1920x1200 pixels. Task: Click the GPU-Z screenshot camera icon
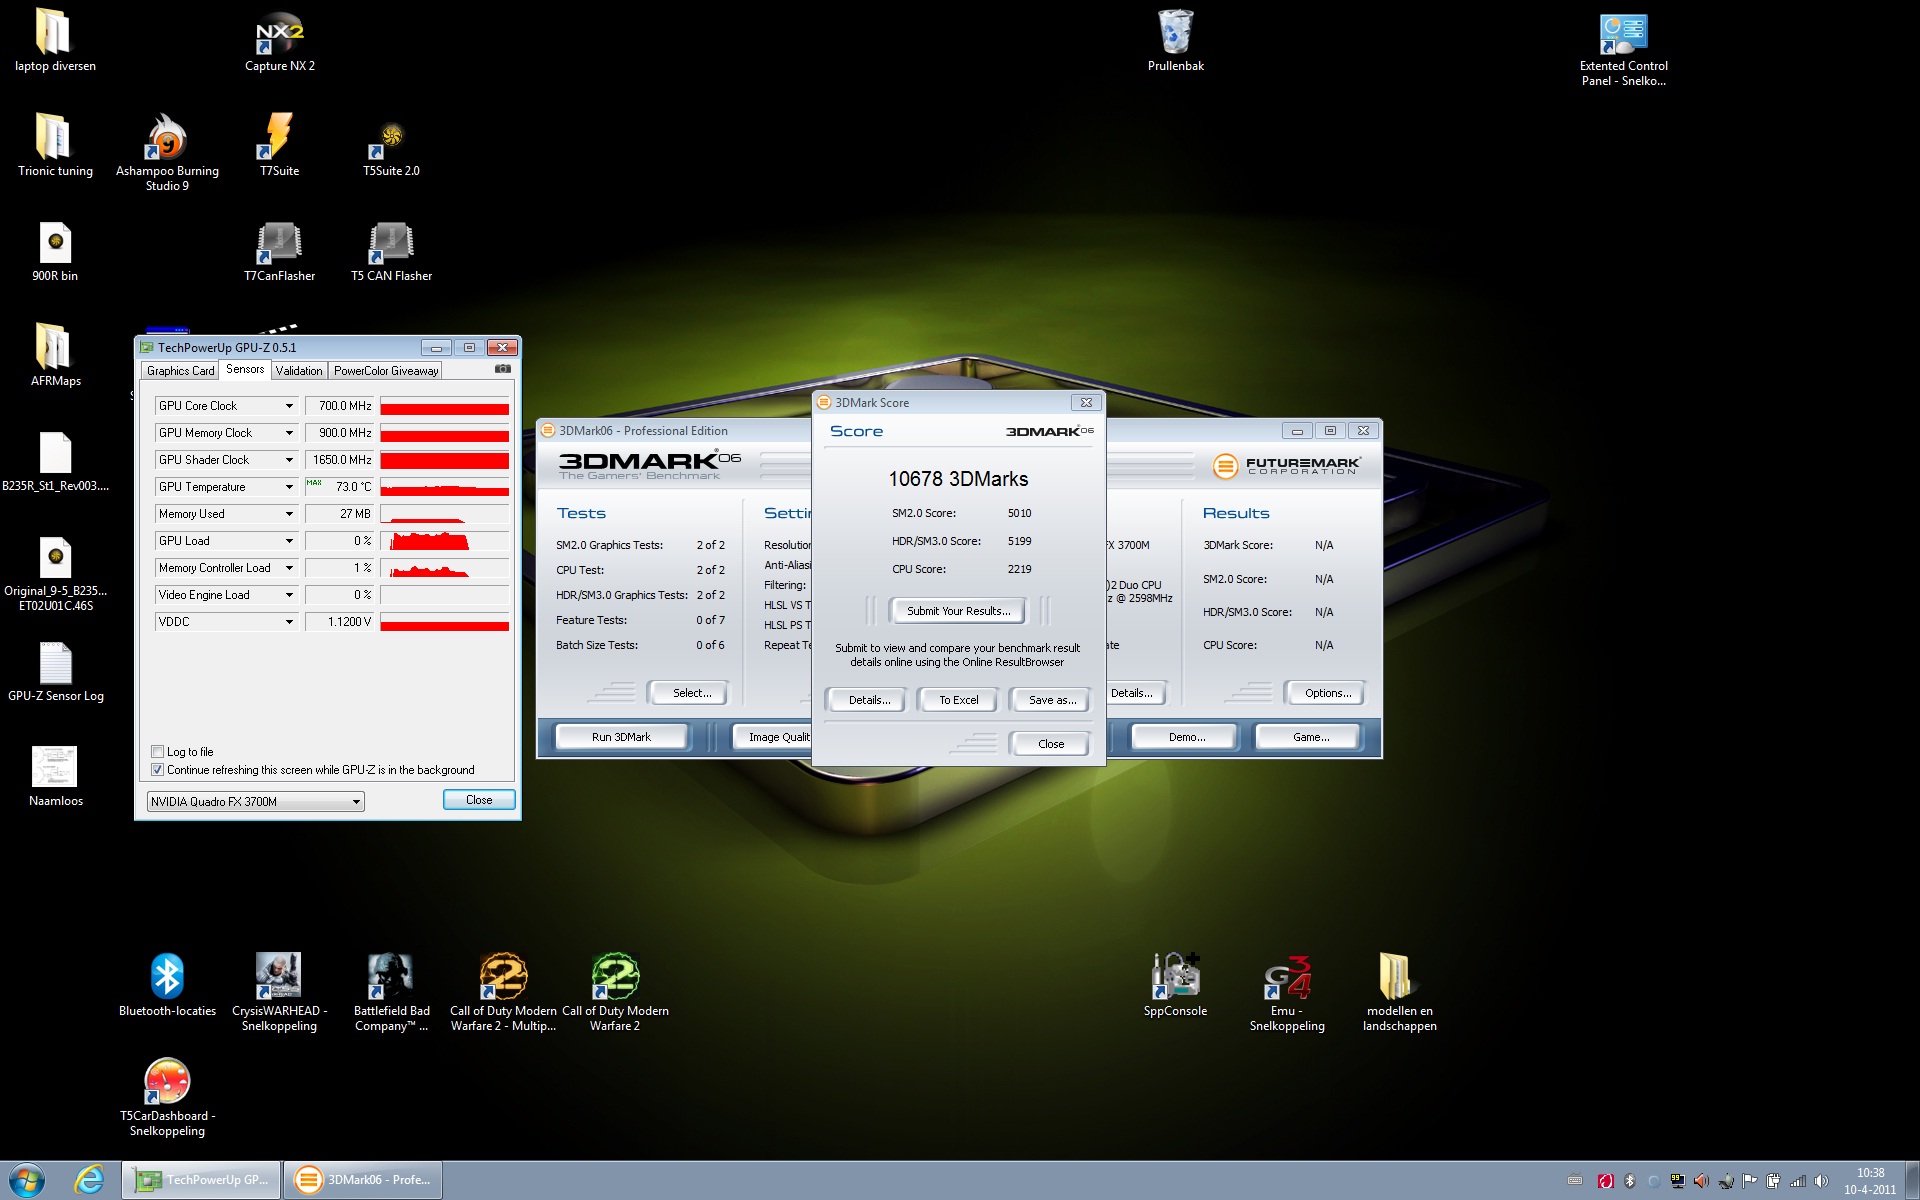[x=503, y=369]
